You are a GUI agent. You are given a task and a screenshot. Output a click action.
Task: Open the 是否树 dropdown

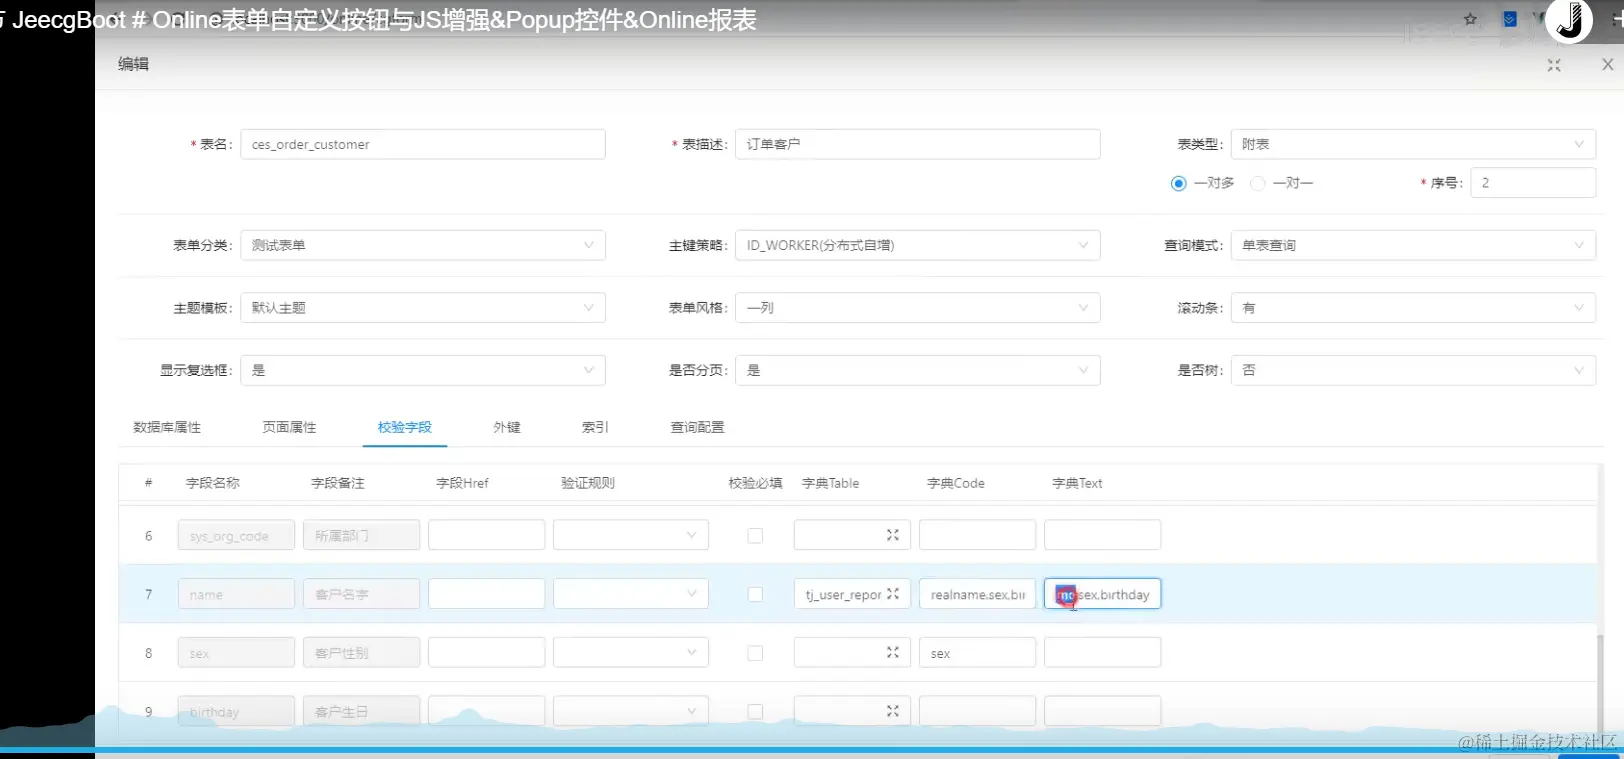click(x=1413, y=370)
